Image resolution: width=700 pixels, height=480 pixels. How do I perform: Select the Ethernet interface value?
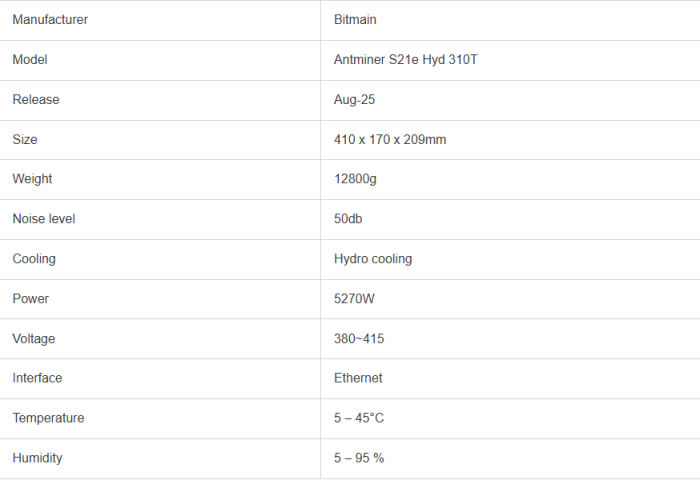coord(358,378)
